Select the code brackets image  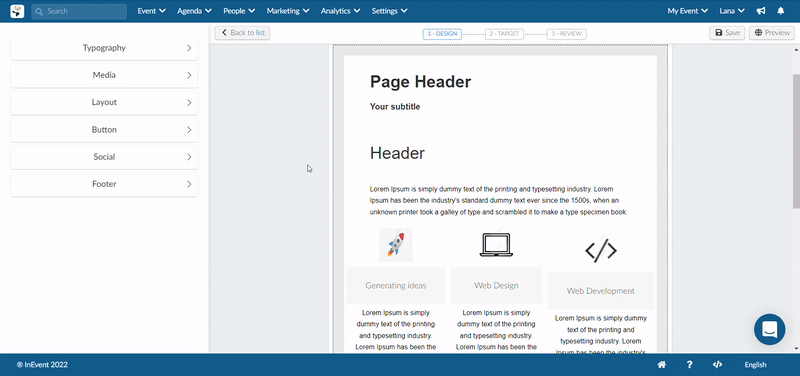(x=601, y=250)
